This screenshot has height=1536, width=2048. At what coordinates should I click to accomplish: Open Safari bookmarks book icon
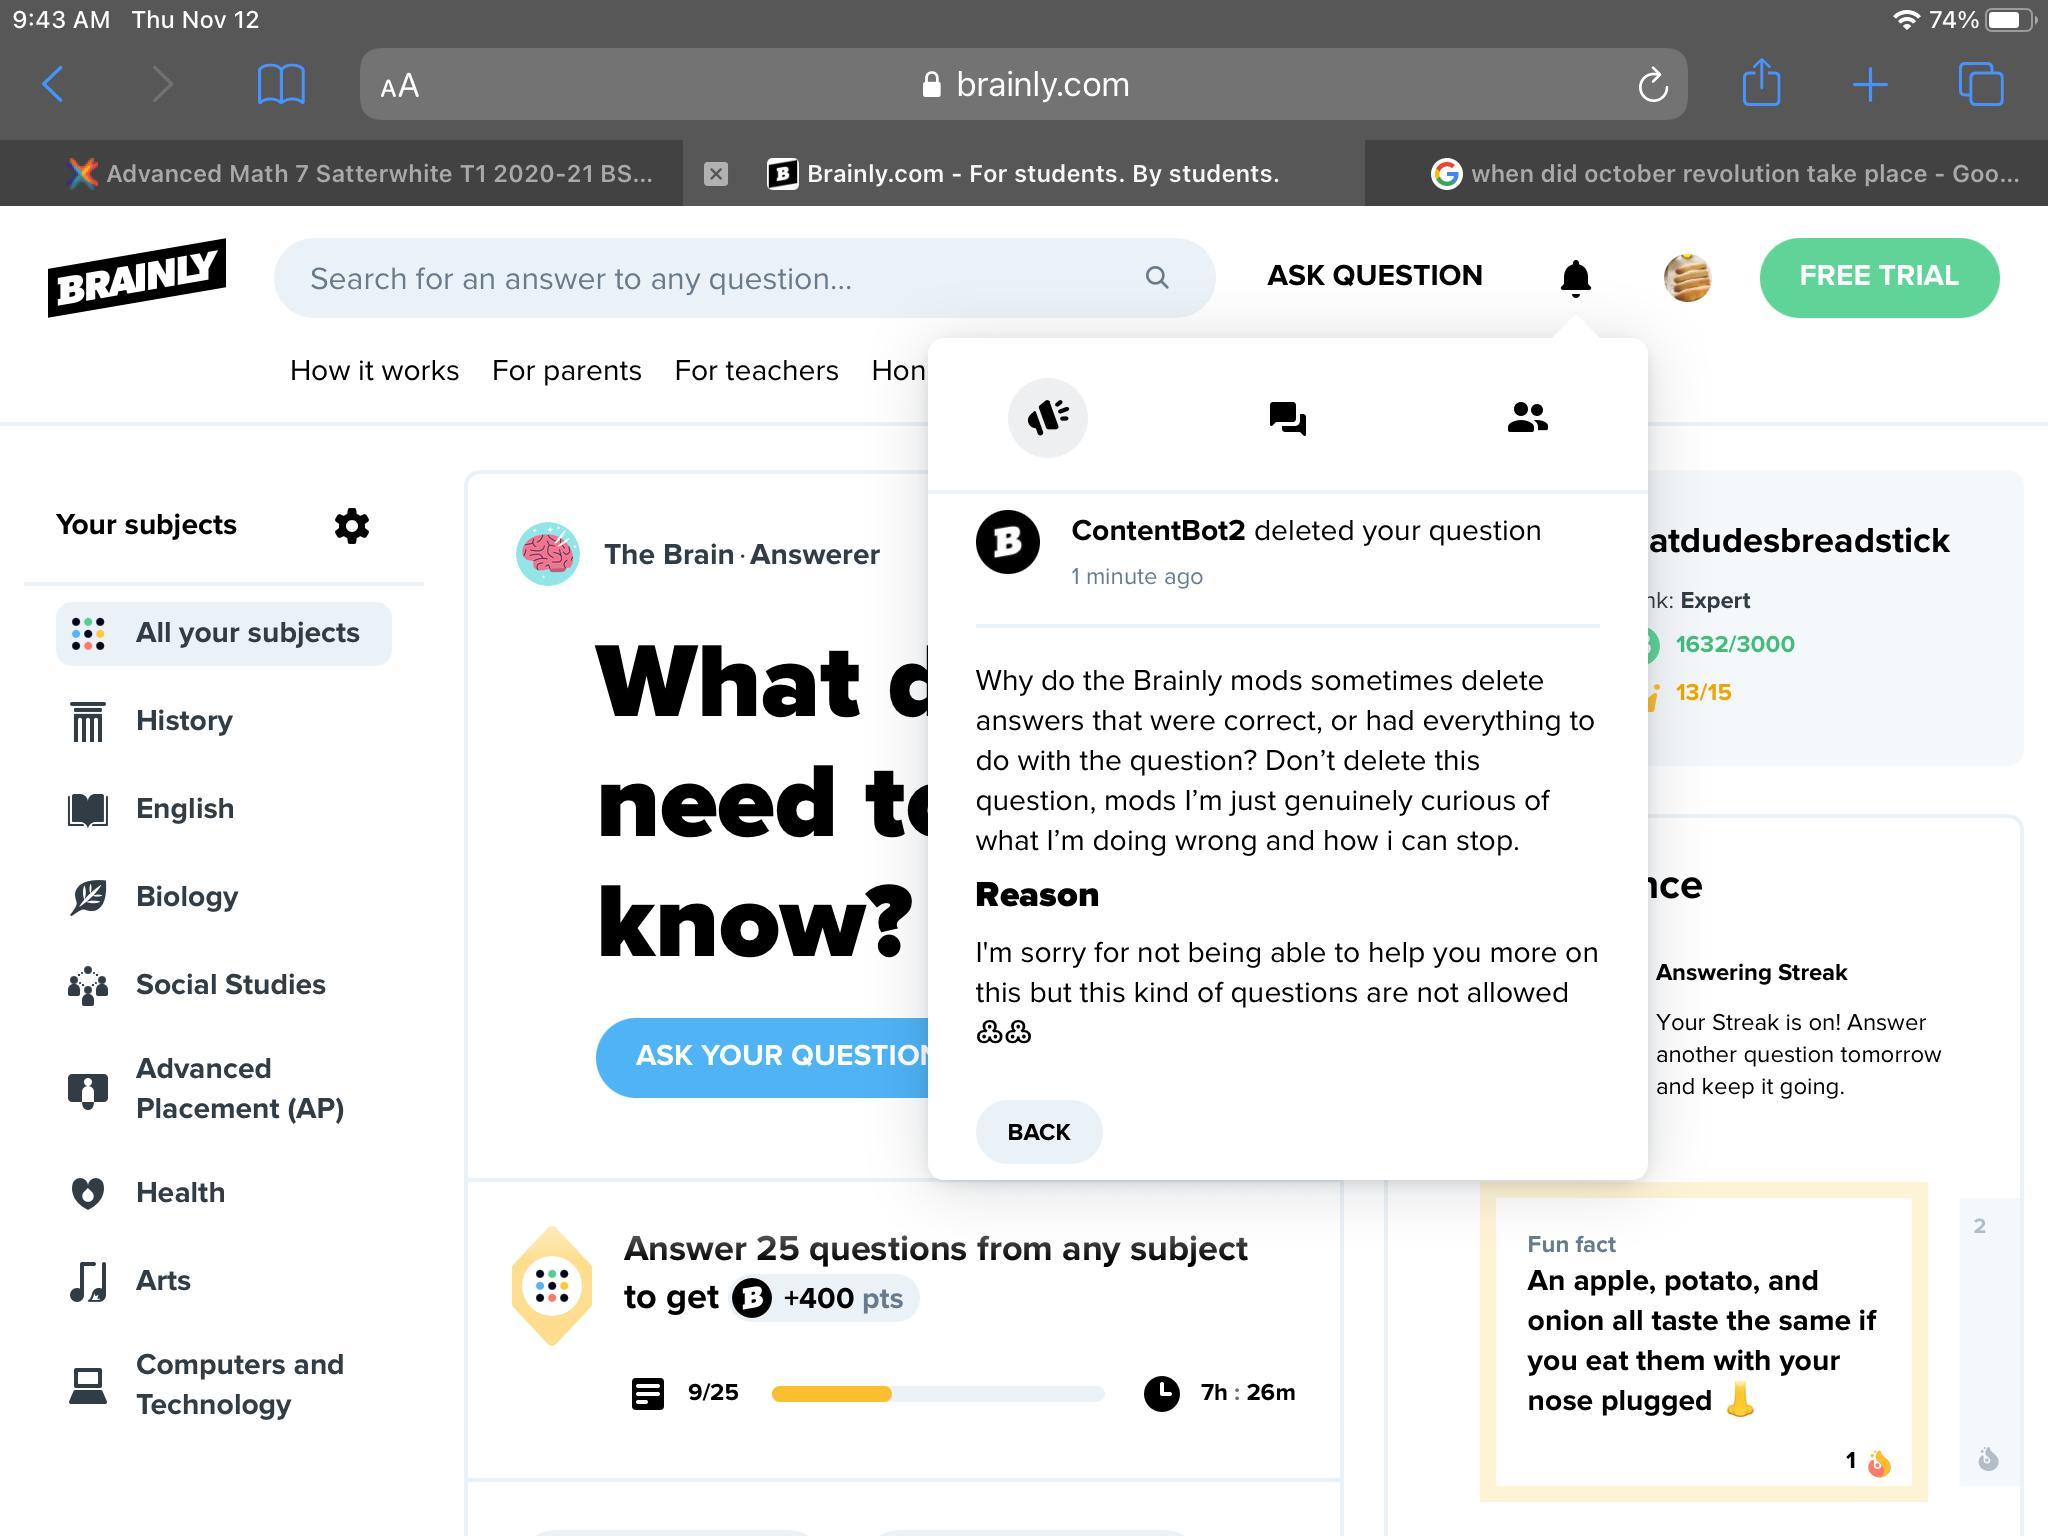(x=281, y=84)
